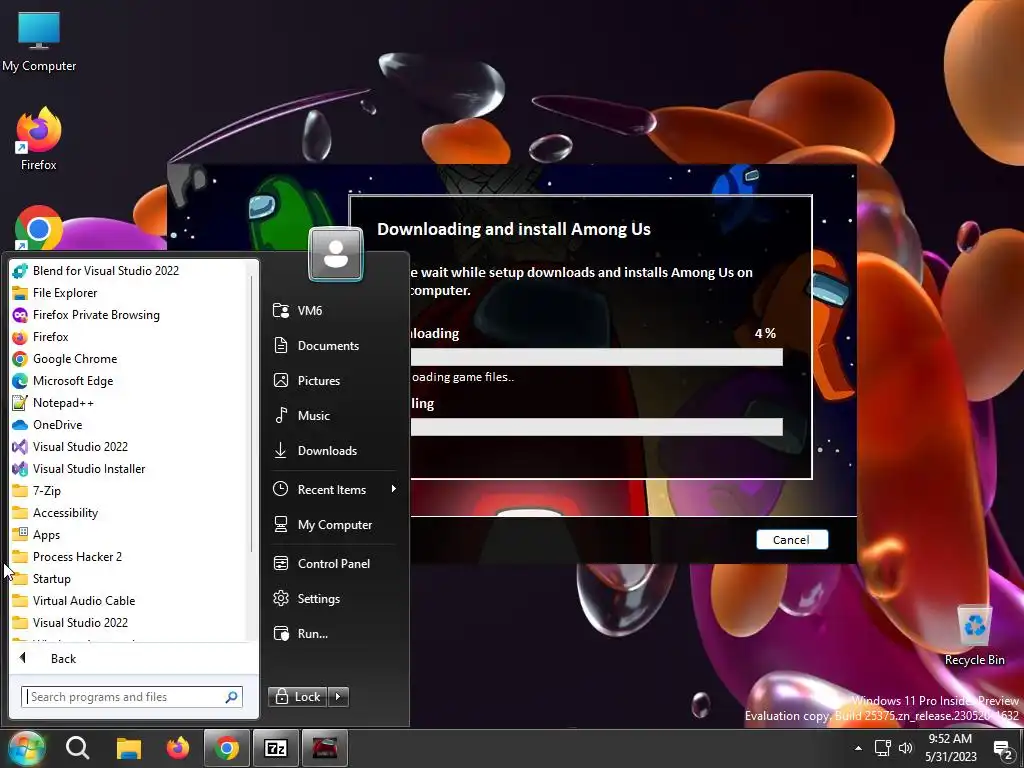Click the search magnifier in the search box
Screen dimensions: 1024x768
pos(231,697)
